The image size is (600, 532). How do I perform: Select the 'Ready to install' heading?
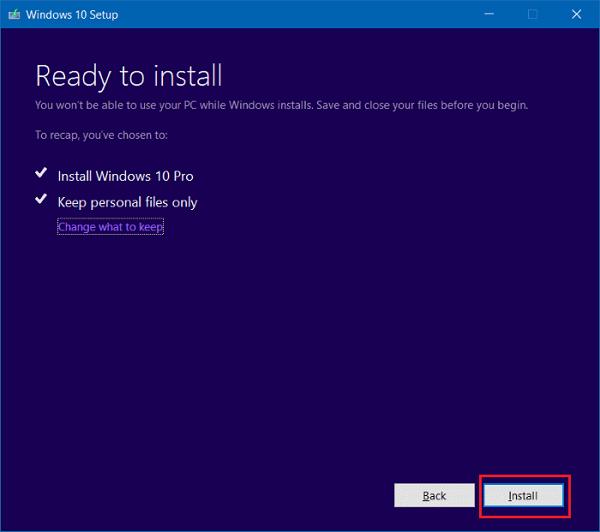pos(129,76)
